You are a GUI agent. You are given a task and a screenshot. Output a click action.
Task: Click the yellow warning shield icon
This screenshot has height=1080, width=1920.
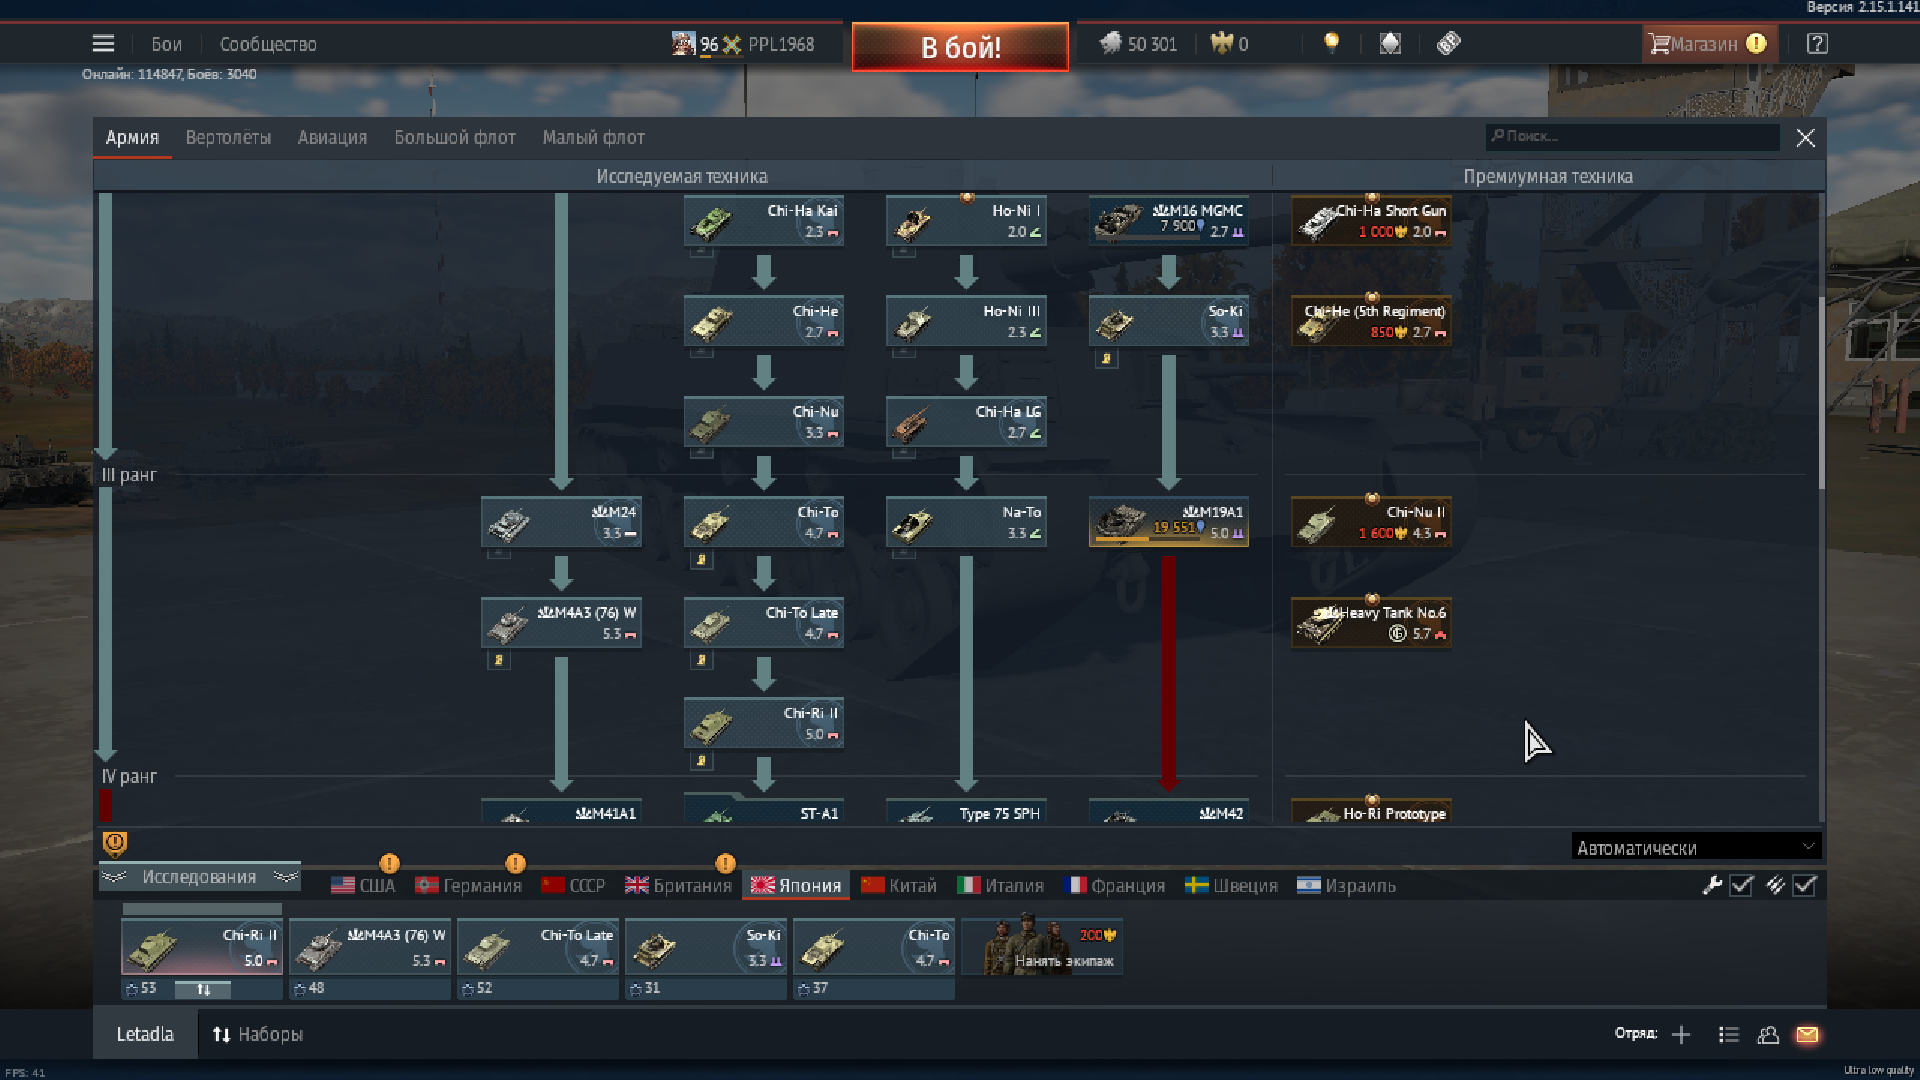tap(115, 844)
